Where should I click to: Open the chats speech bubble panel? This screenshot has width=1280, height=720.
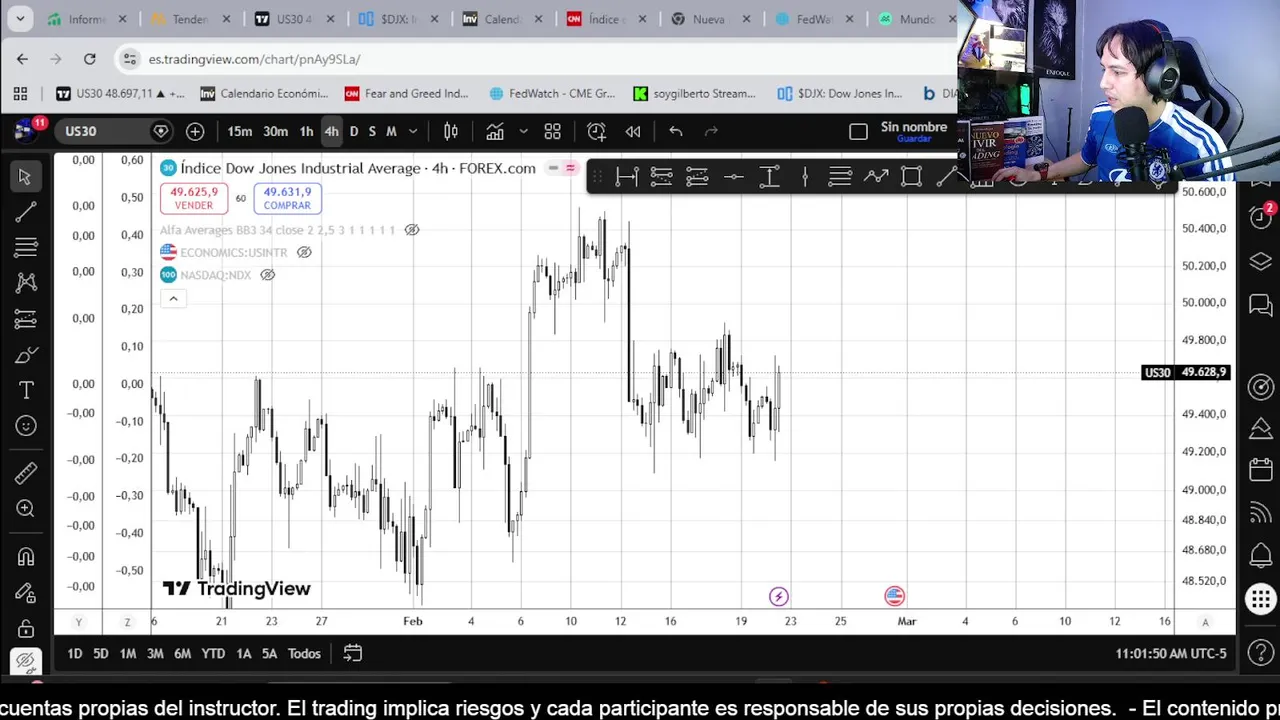(1260, 305)
